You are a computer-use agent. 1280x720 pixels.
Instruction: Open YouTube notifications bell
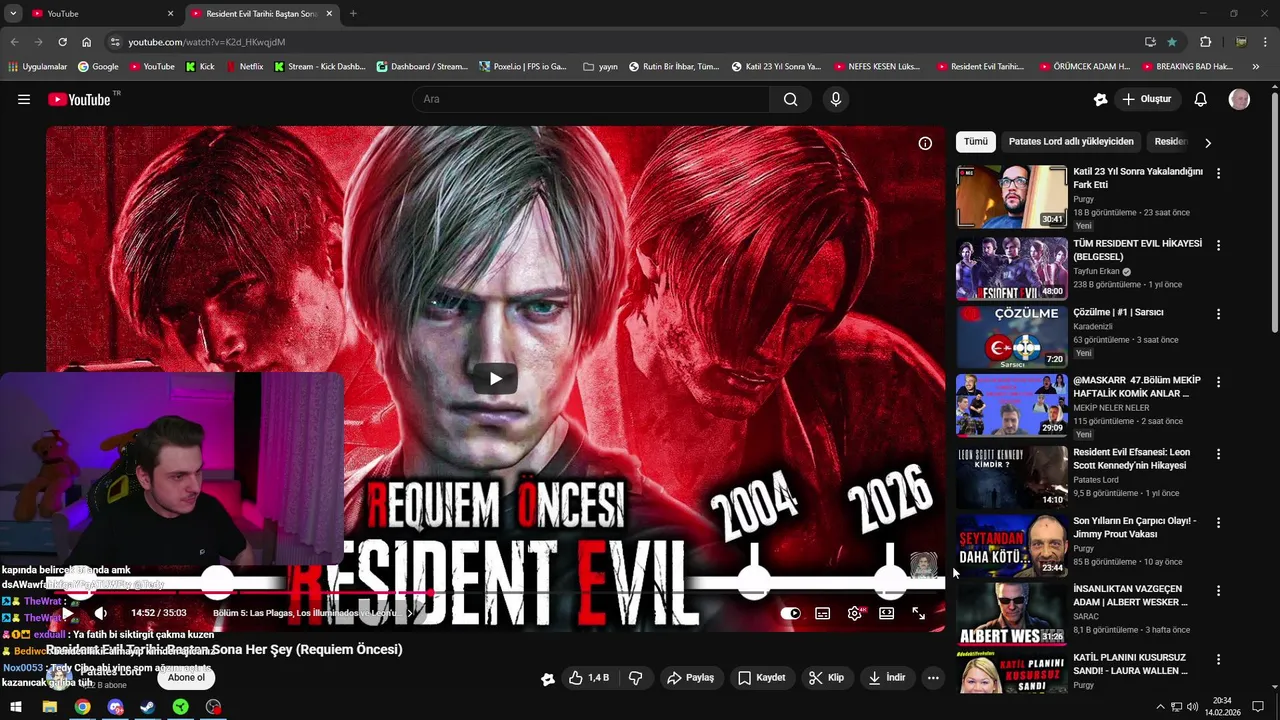click(x=1200, y=99)
